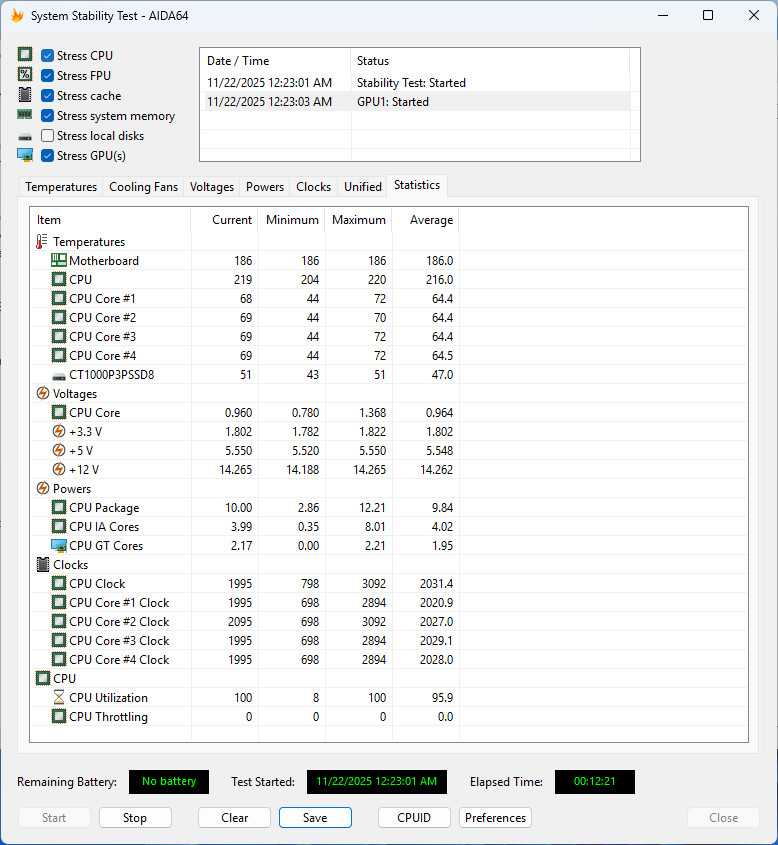This screenshot has width=778, height=845.
Task: Uncheck the Stress GPU(s) option
Action: [x=47, y=156]
